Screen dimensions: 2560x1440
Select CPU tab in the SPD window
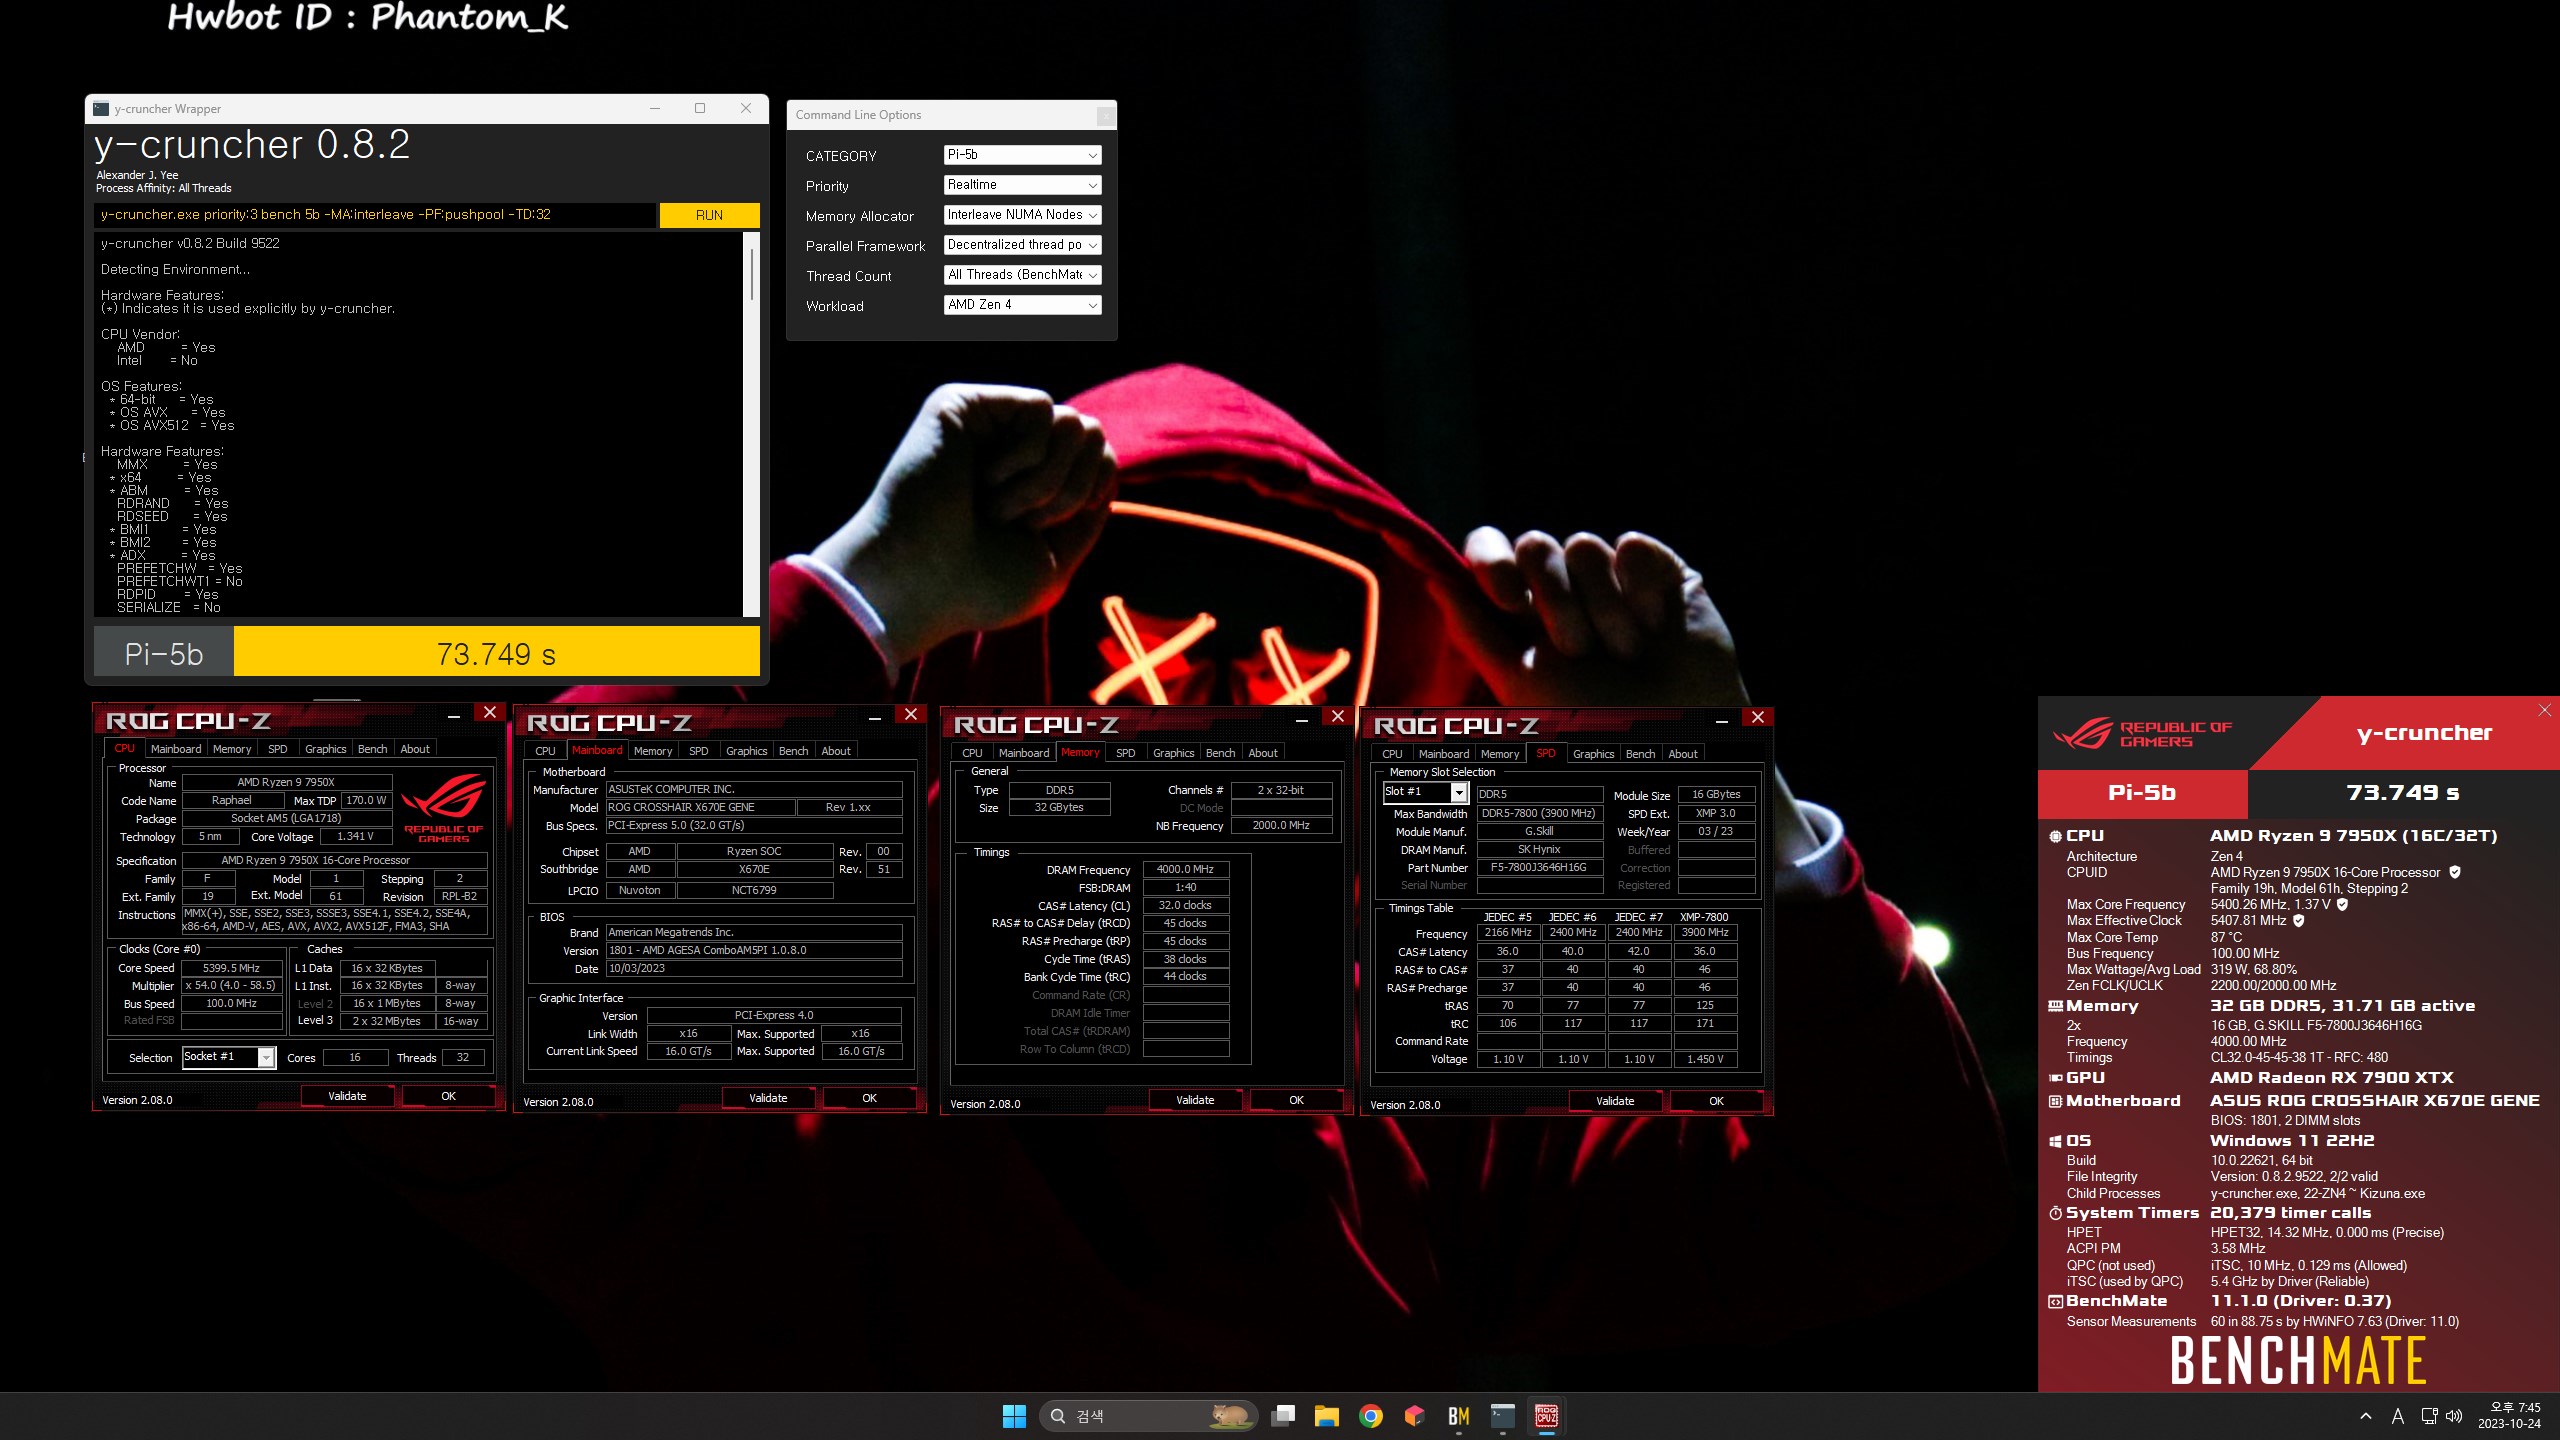click(x=1392, y=754)
